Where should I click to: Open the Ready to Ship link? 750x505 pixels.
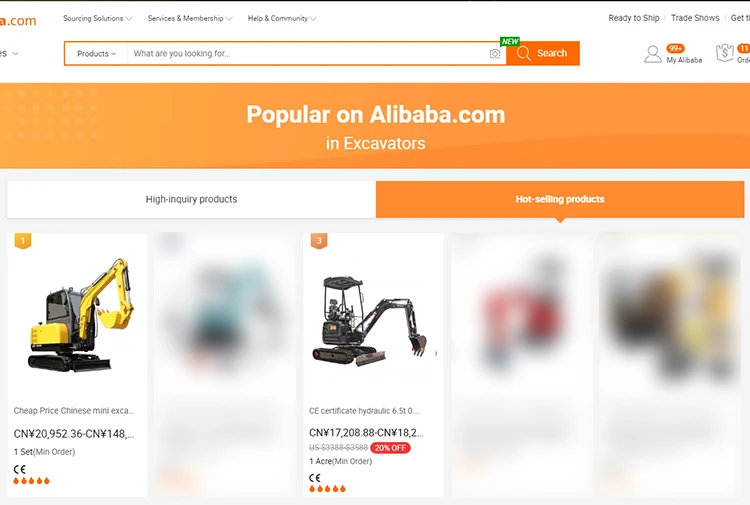[x=634, y=18]
